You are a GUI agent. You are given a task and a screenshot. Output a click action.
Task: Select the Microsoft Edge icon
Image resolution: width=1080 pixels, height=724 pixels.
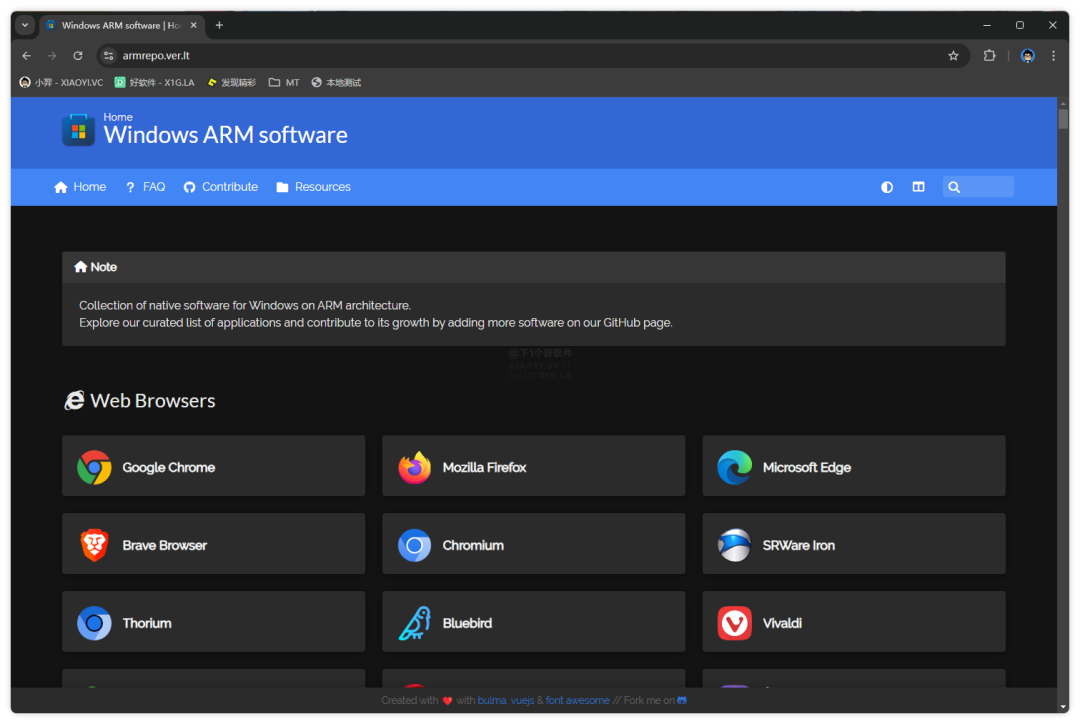point(735,467)
